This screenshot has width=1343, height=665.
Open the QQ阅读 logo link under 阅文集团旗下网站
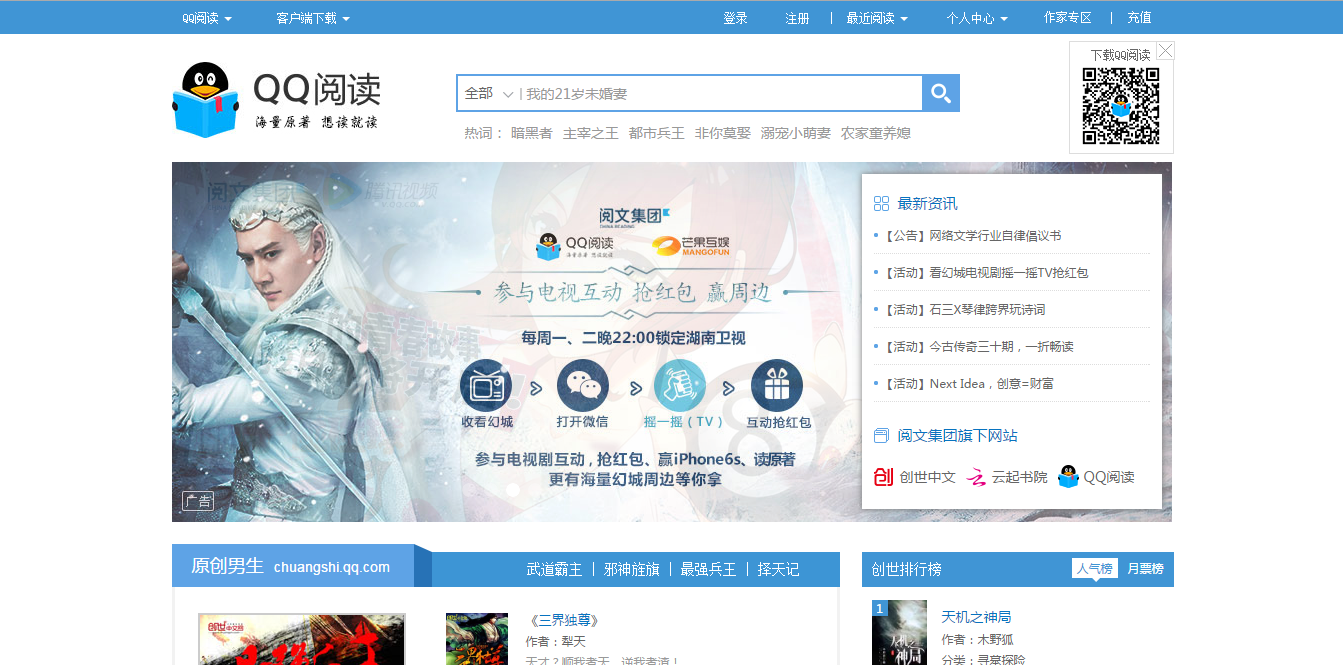click(1097, 477)
